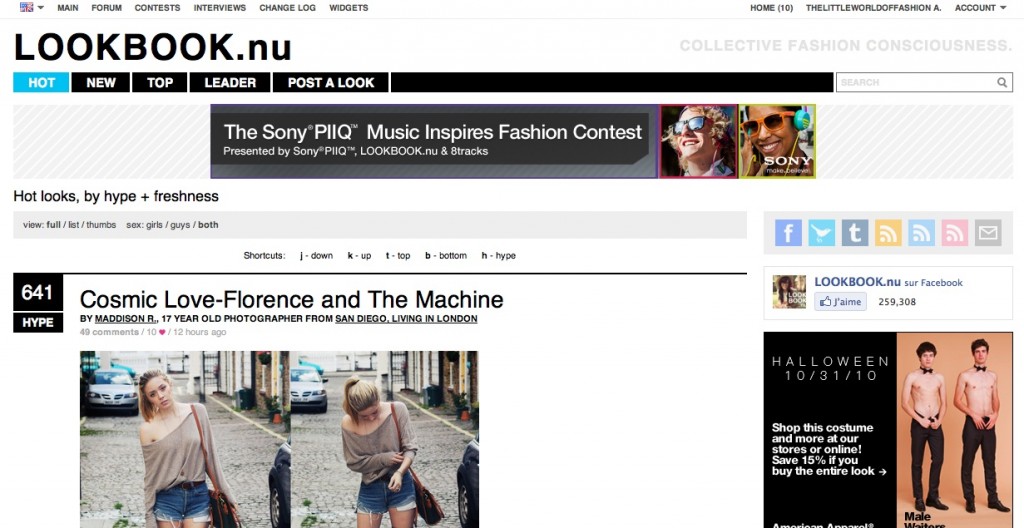Open the right look photo looking down
Image resolution: width=1024 pixels, height=528 pixels.
[385, 439]
